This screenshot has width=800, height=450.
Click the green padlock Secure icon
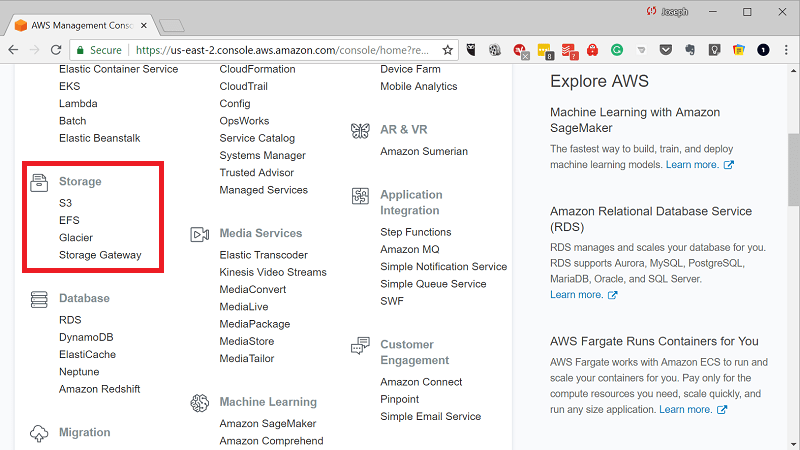tap(80, 50)
